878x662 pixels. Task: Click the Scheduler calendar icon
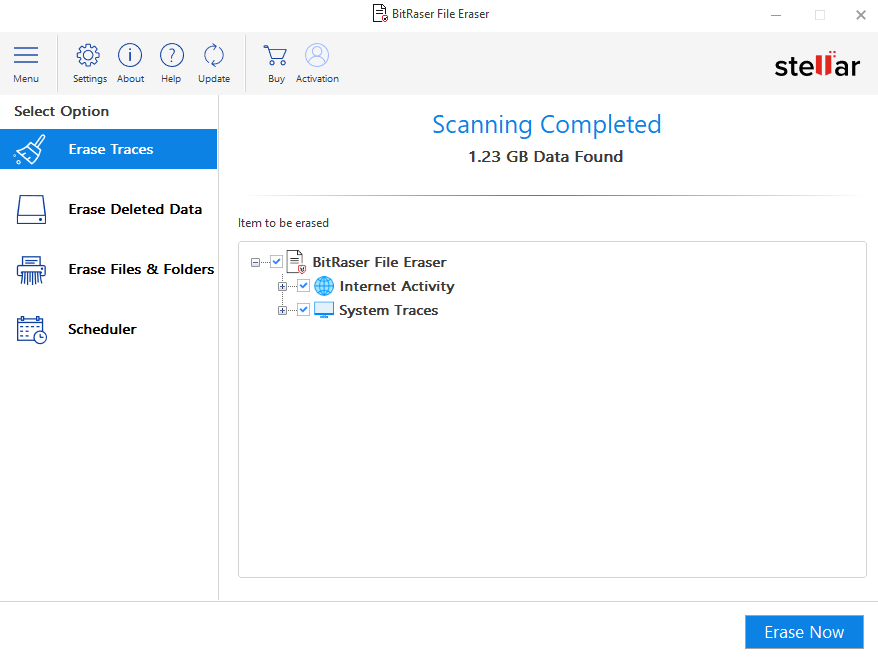(31, 329)
